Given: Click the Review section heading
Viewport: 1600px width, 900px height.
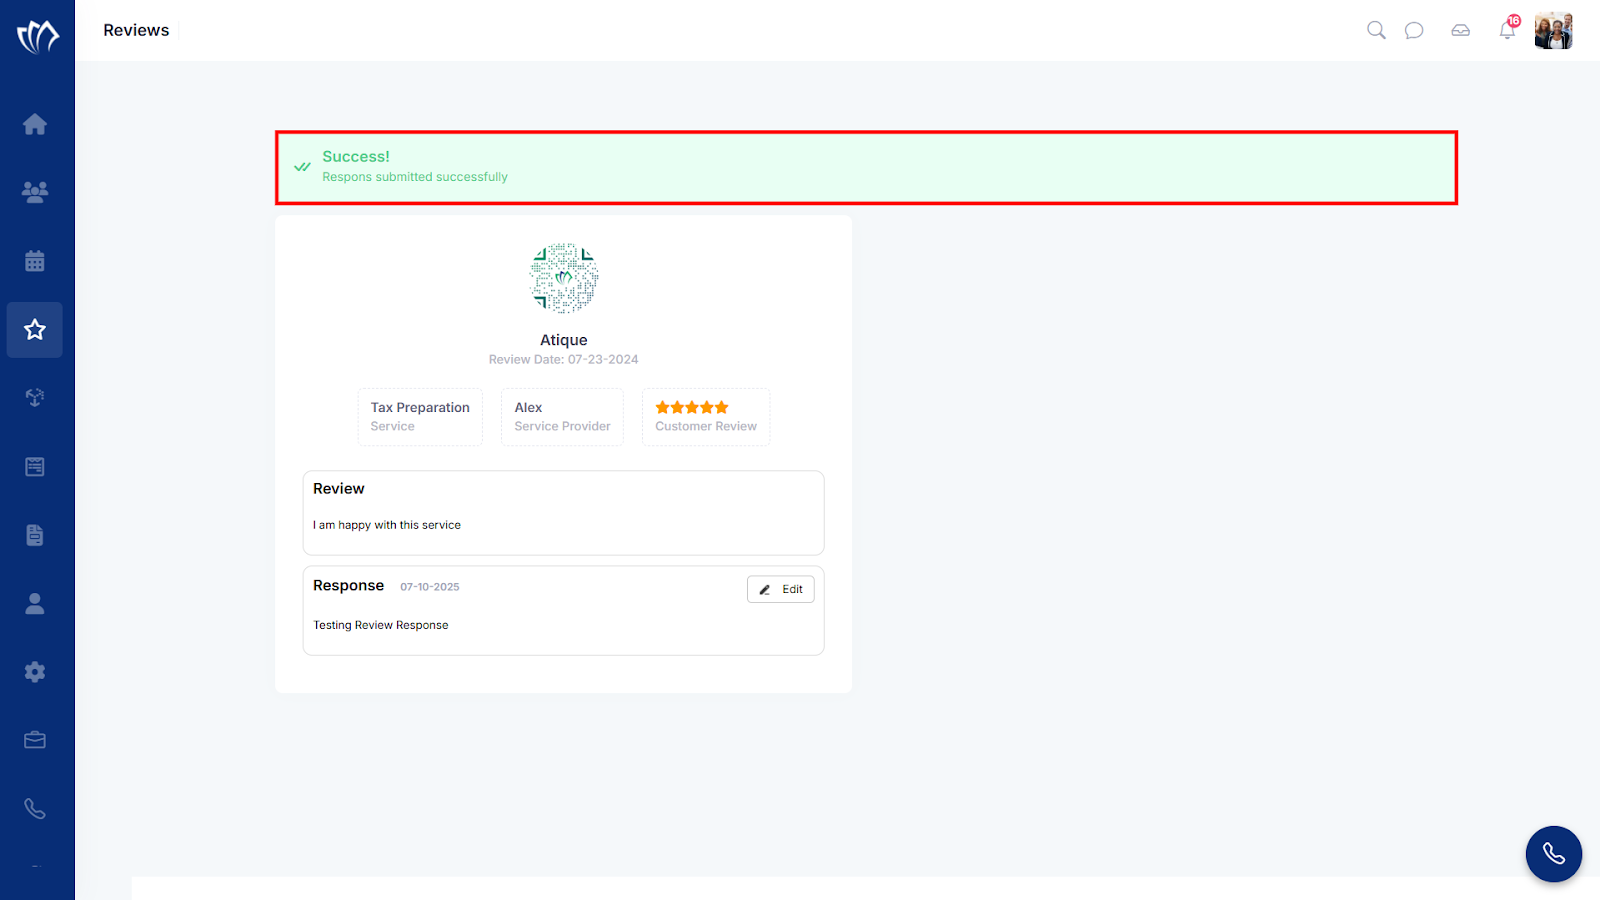Looking at the screenshot, I should (339, 489).
